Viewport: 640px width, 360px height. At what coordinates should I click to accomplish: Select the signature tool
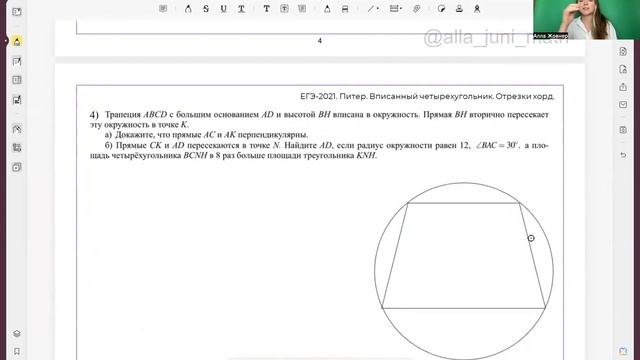click(x=477, y=9)
